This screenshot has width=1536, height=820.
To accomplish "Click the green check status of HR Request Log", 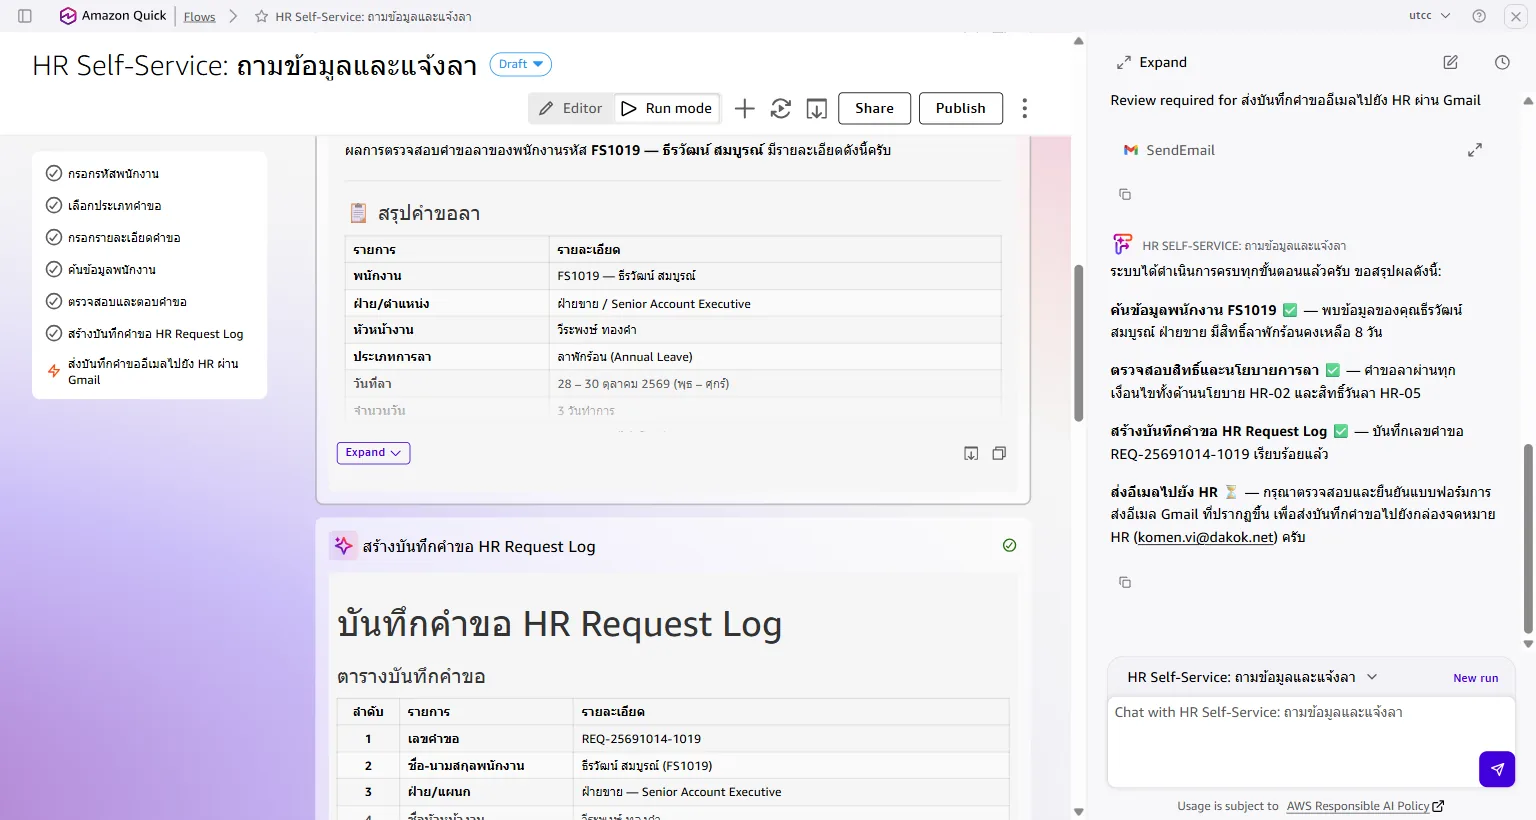I will pos(1009,545).
